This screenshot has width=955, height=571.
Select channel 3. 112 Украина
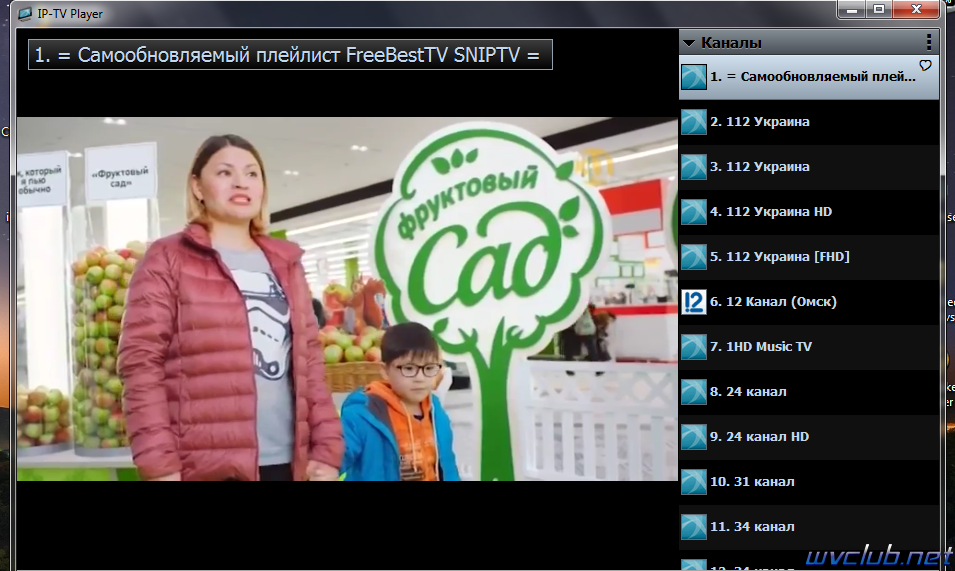click(809, 167)
